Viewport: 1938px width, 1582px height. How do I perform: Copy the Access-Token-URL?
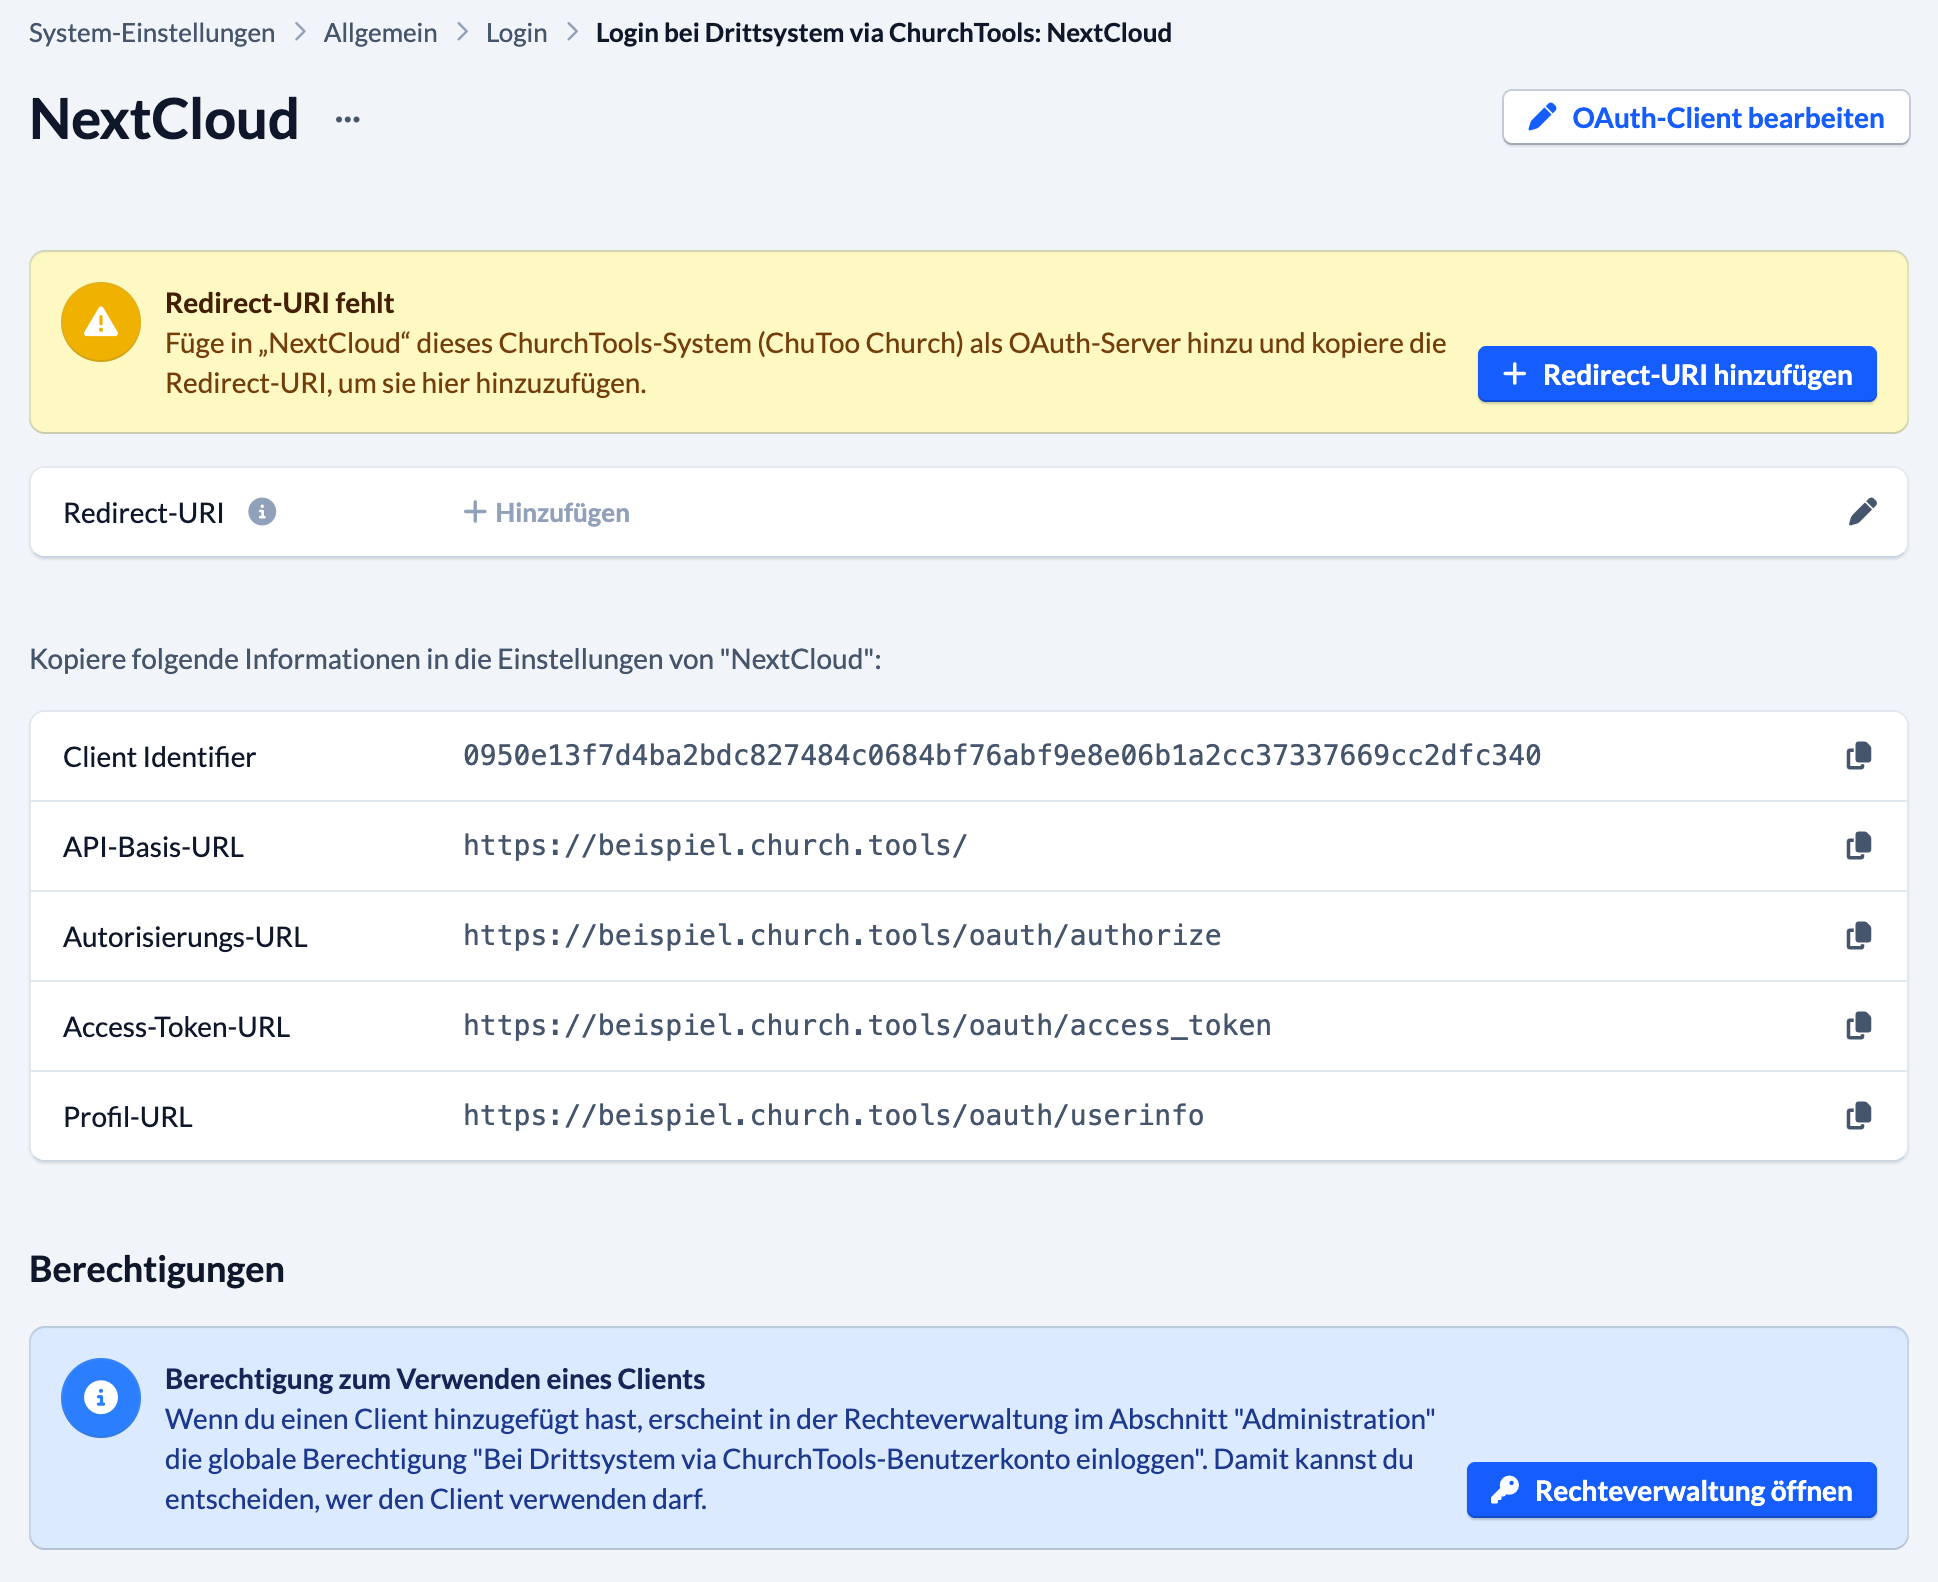[1858, 1025]
